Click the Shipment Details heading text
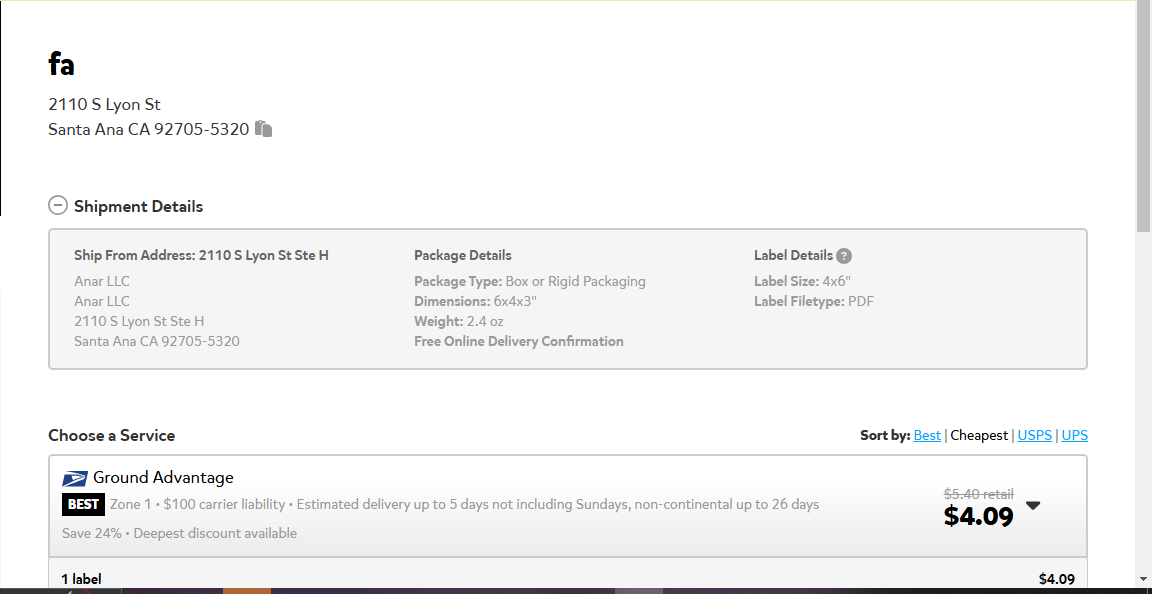The width and height of the screenshot is (1152, 594). click(x=138, y=207)
